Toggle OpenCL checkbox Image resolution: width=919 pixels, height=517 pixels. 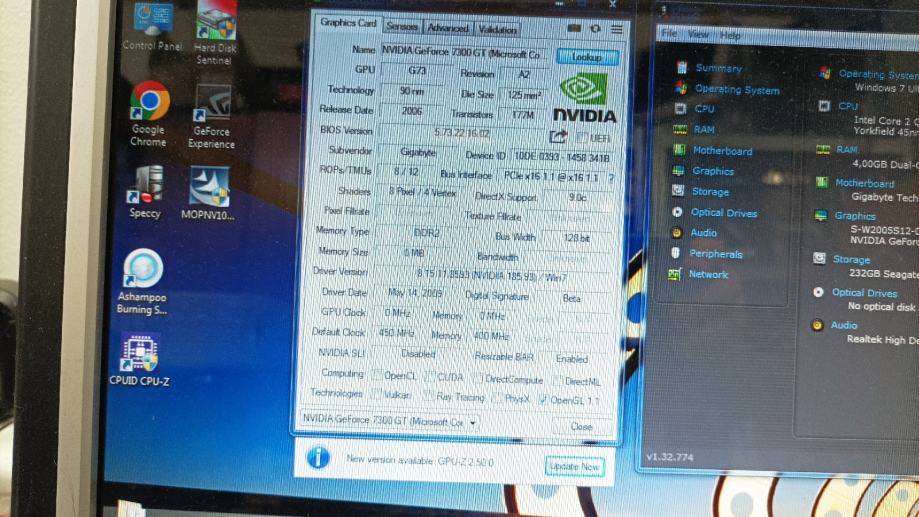(377, 376)
